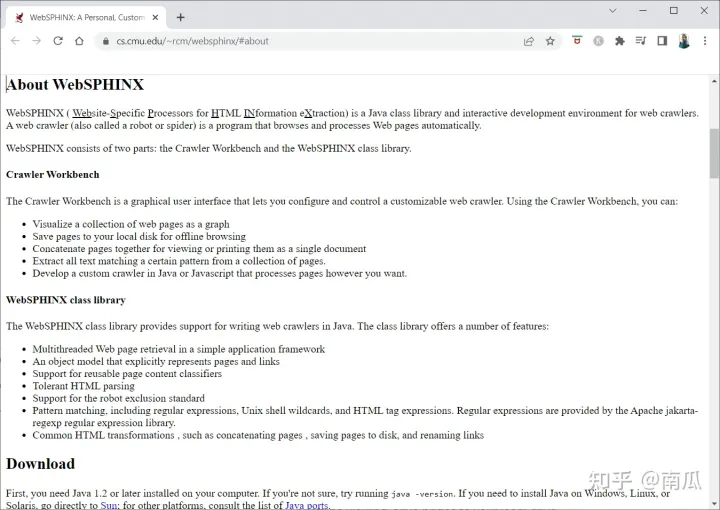Click 'WebSPHINX consists of two parts' sentence
720x510 pixels.
pos(208,148)
